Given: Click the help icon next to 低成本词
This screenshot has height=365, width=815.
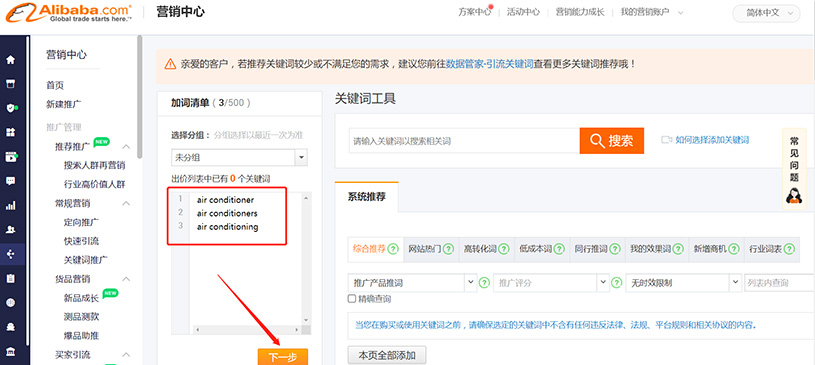Looking at the screenshot, I should pos(559,249).
